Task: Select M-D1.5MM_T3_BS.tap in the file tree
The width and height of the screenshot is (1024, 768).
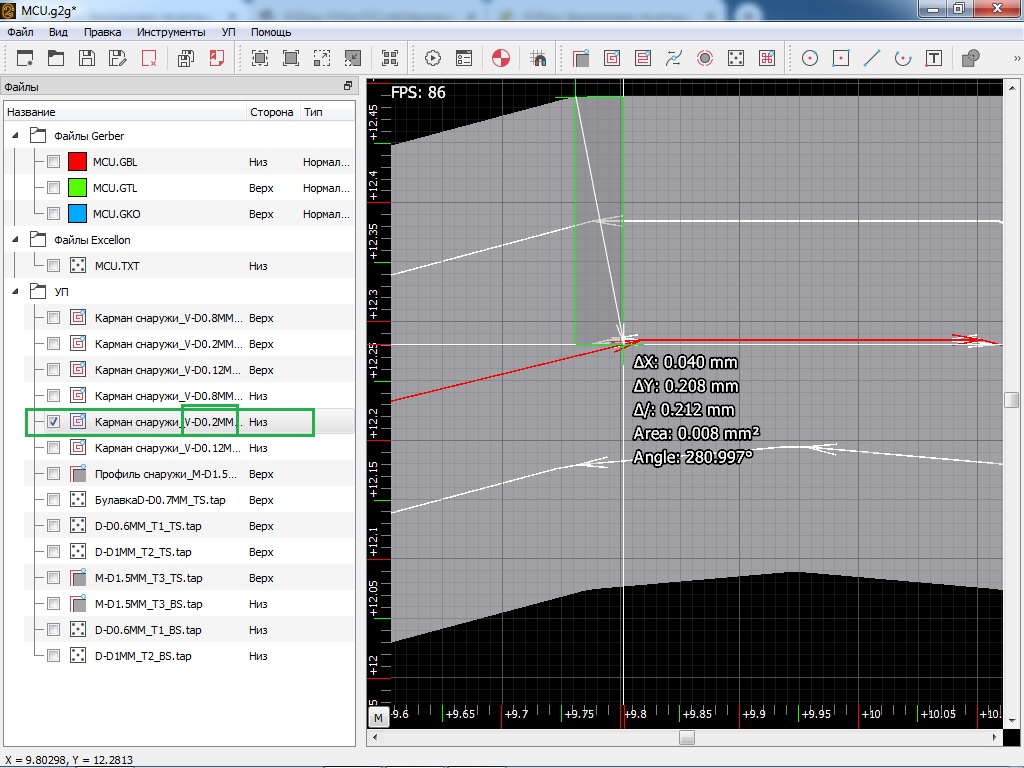Action: click(x=148, y=604)
